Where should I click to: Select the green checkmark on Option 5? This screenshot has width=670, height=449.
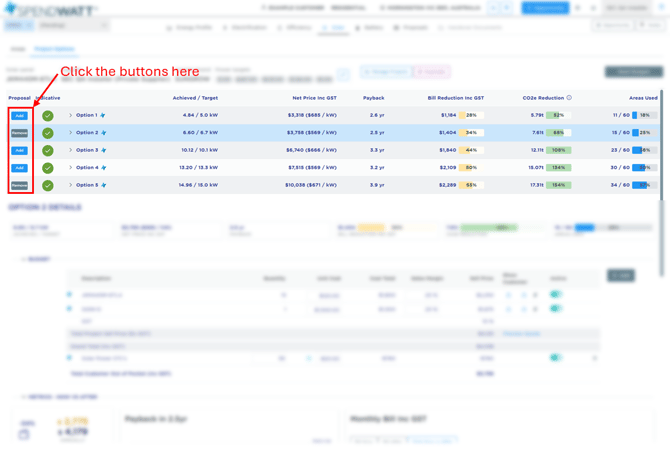tap(47, 186)
